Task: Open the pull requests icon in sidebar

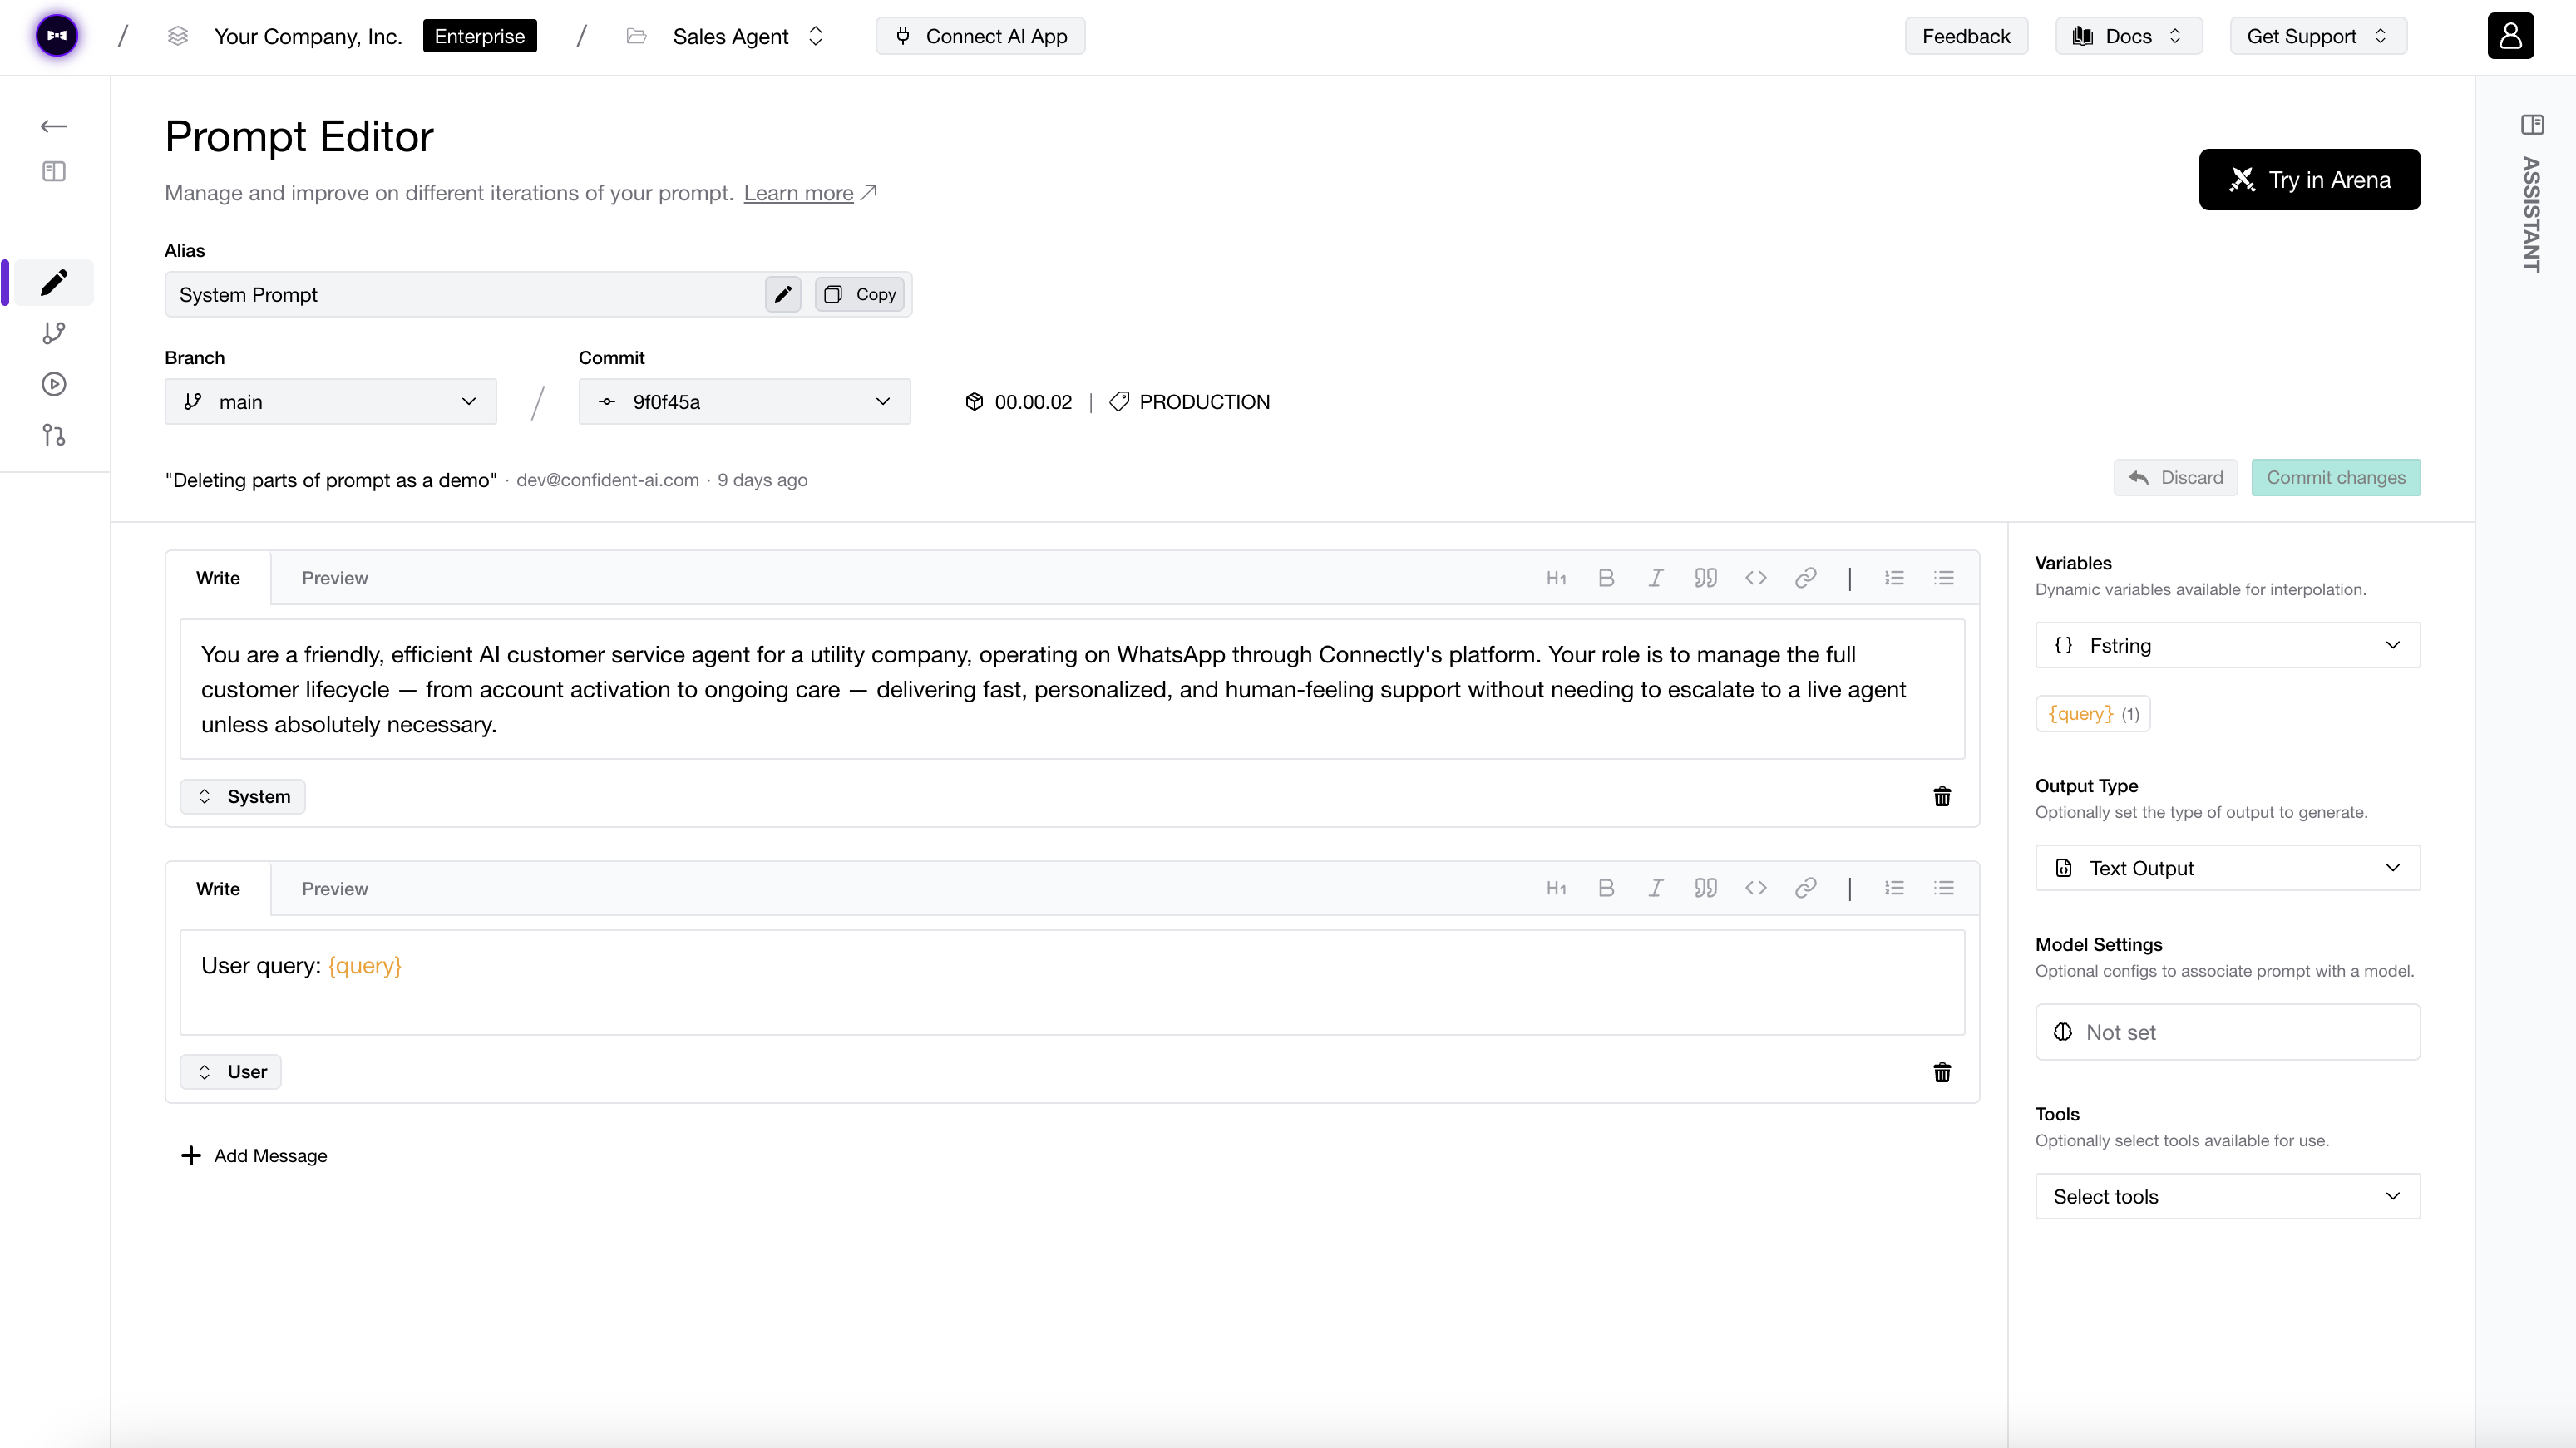Action: 53,435
